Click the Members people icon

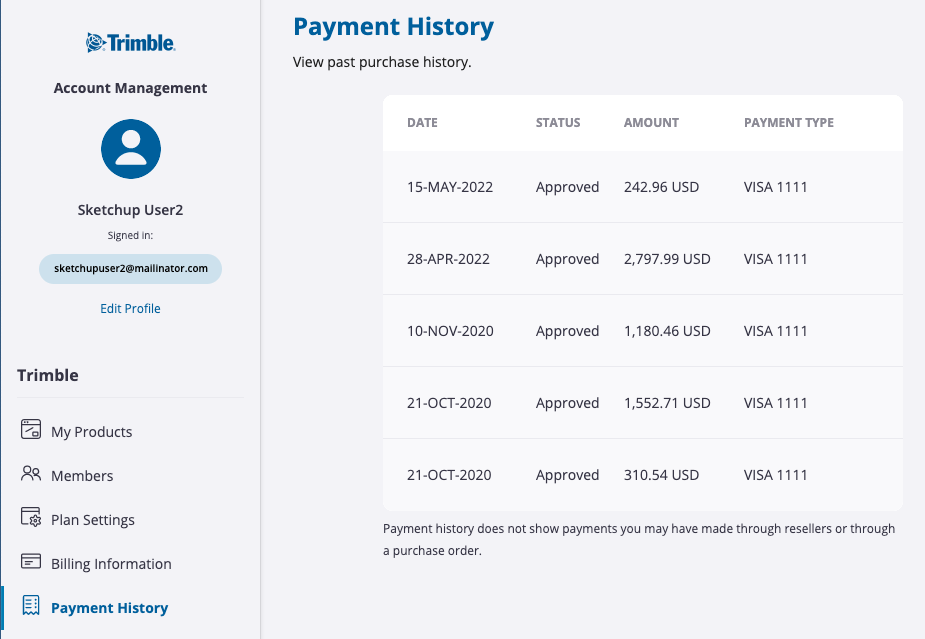pyautogui.click(x=31, y=473)
